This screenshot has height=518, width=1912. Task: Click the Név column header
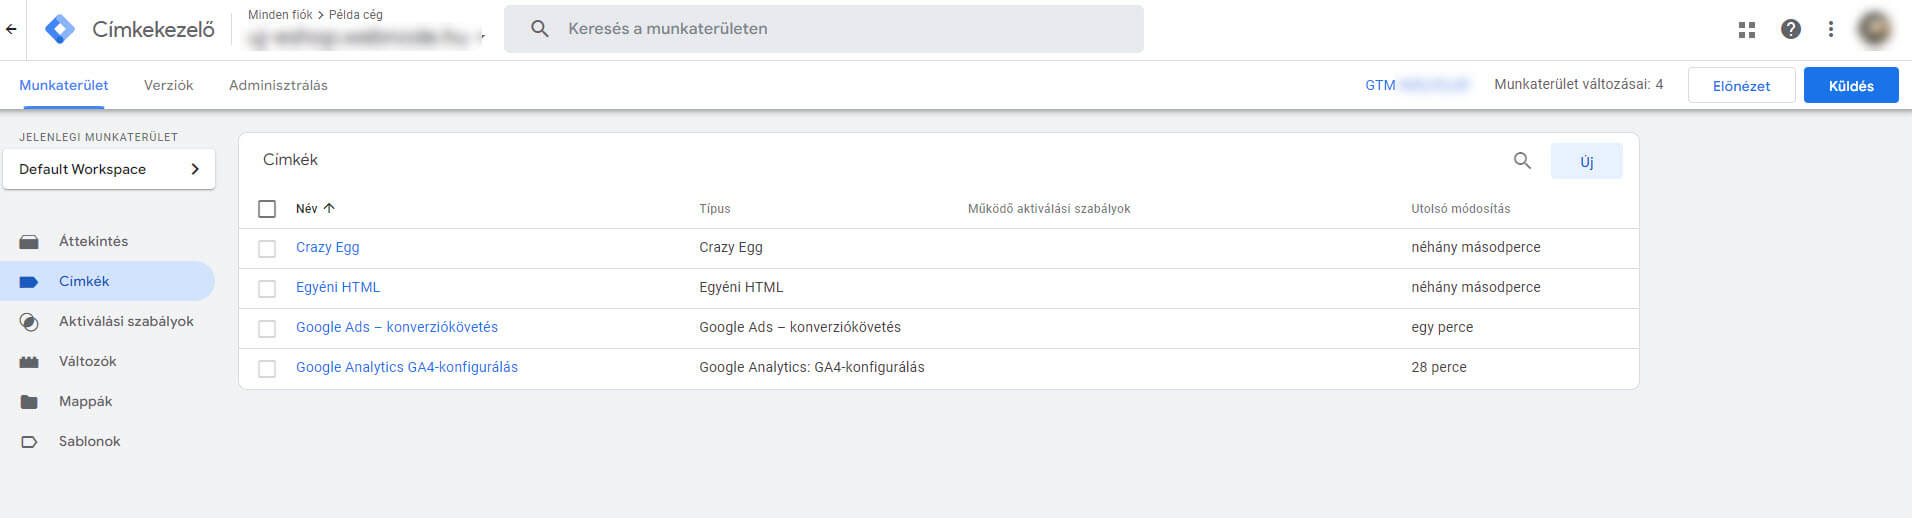coord(306,209)
